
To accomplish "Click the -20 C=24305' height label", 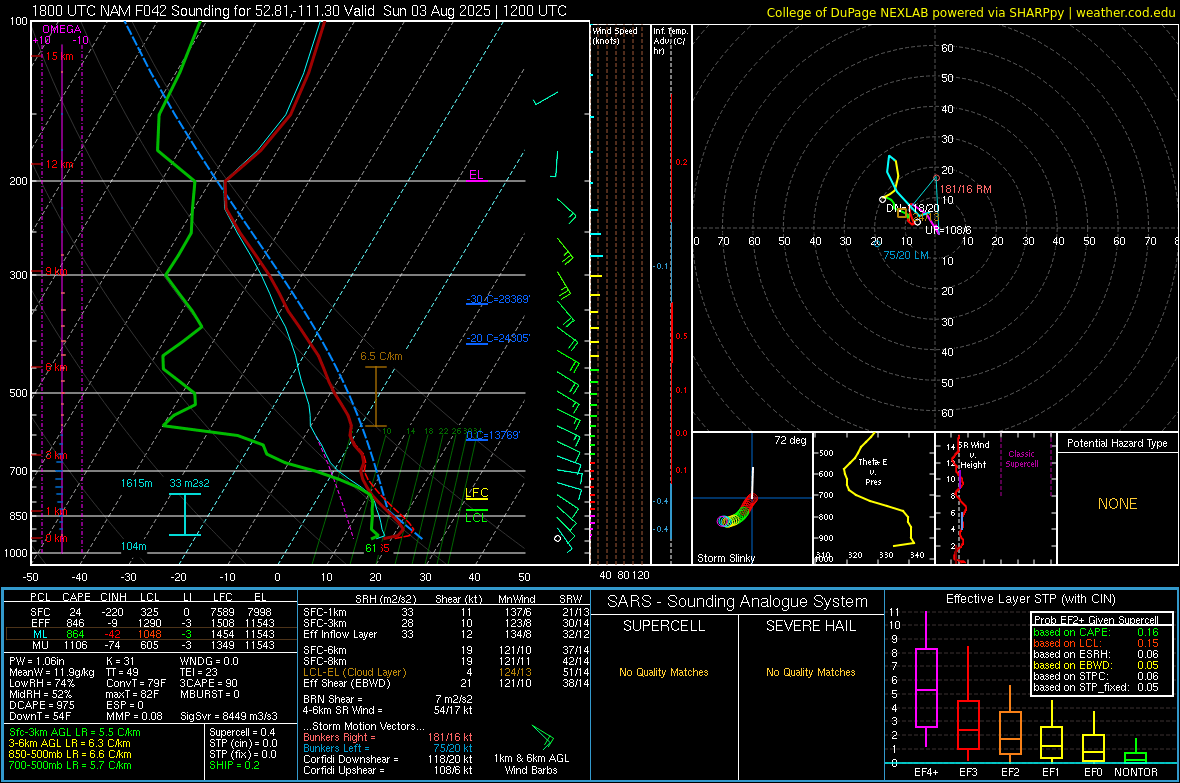I will point(498,338).
